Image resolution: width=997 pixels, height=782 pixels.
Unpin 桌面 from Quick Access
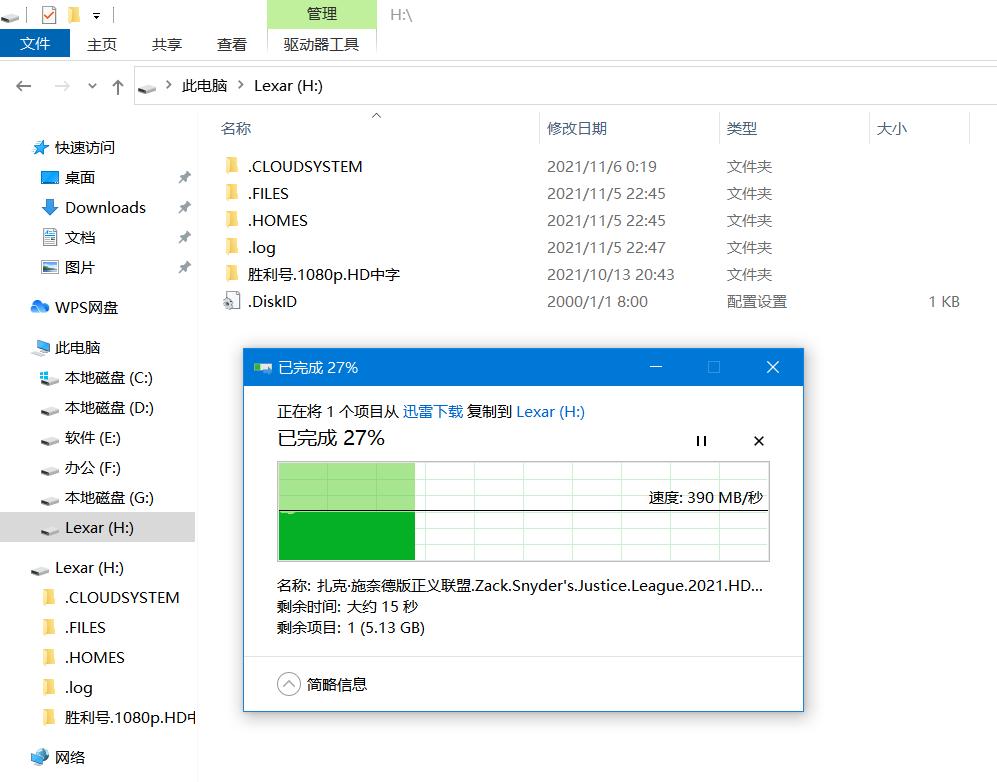(x=184, y=177)
